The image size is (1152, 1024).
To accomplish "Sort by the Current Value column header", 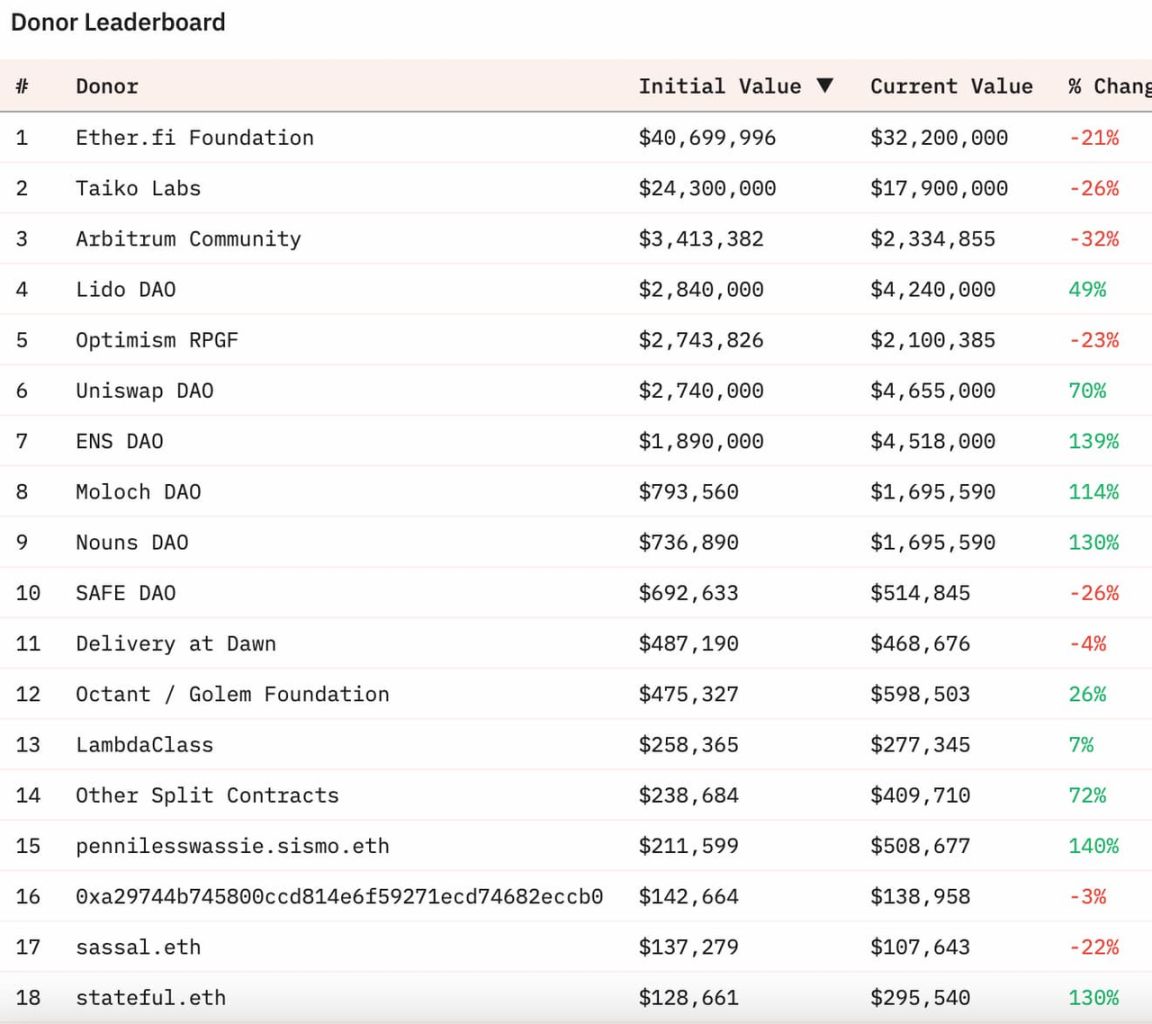I will 951,87.
